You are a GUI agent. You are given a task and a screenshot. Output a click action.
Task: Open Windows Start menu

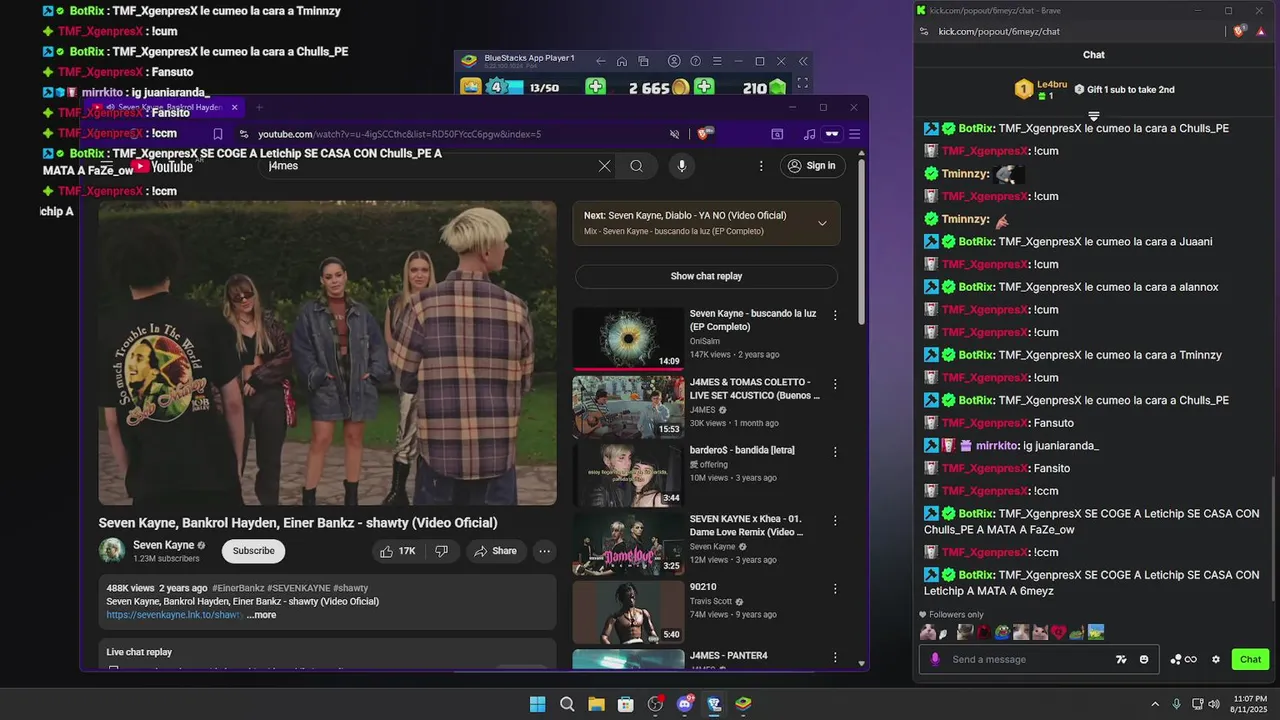point(537,704)
